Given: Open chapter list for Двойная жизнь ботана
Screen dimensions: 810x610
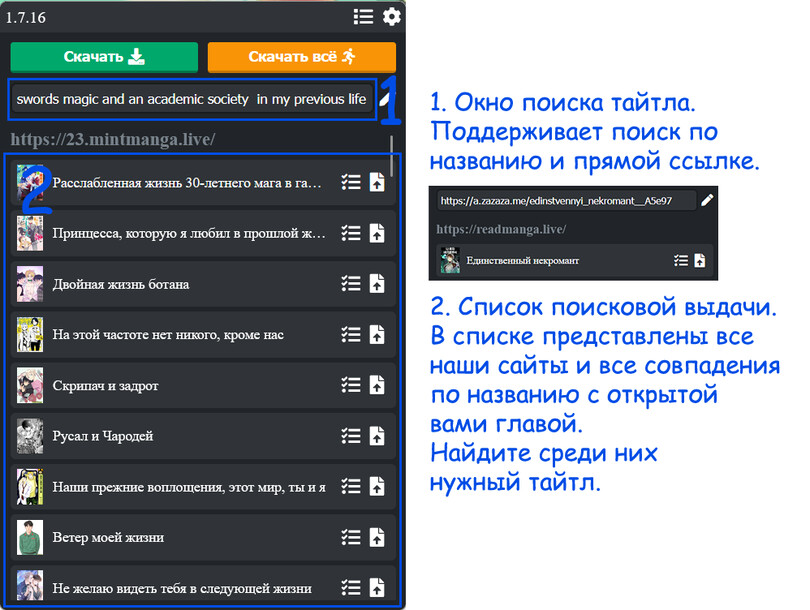Looking at the screenshot, I should (x=350, y=284).
